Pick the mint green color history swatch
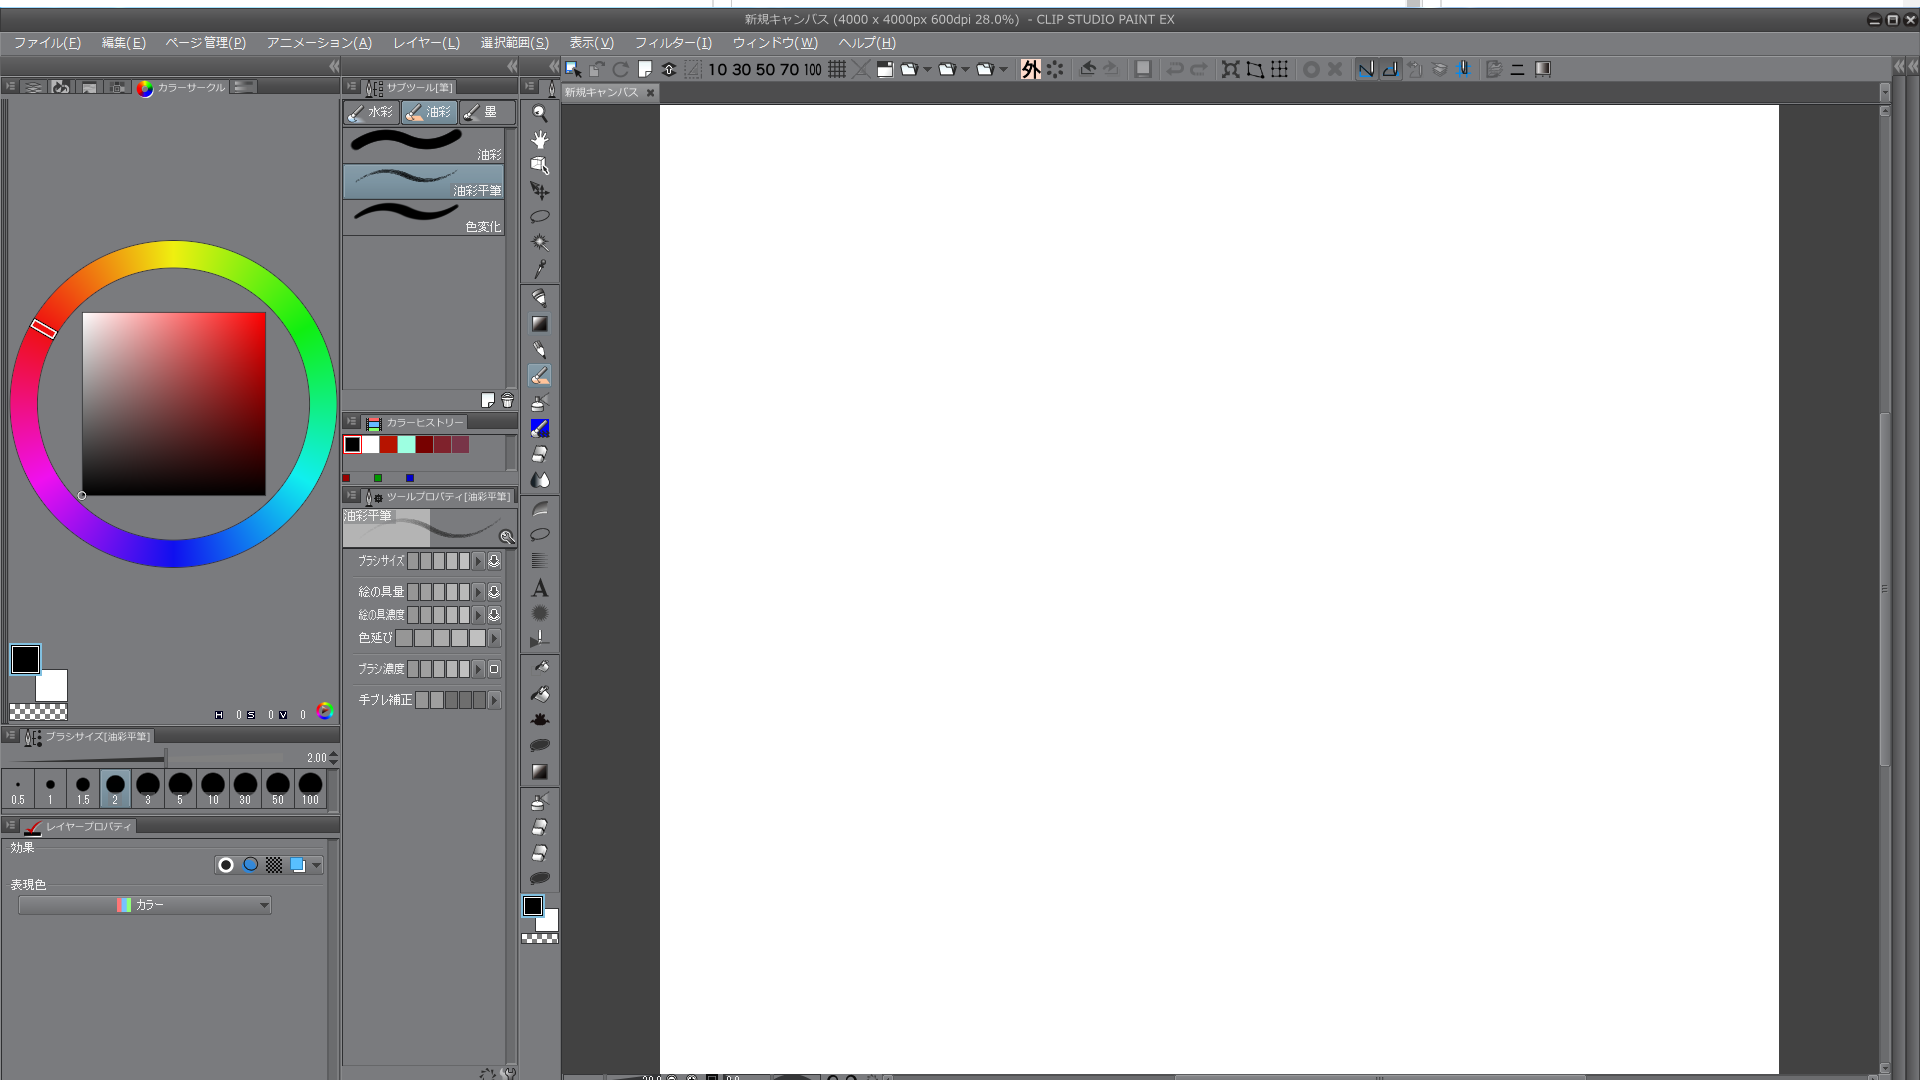 pyautogui.click(x=407, y=445)
